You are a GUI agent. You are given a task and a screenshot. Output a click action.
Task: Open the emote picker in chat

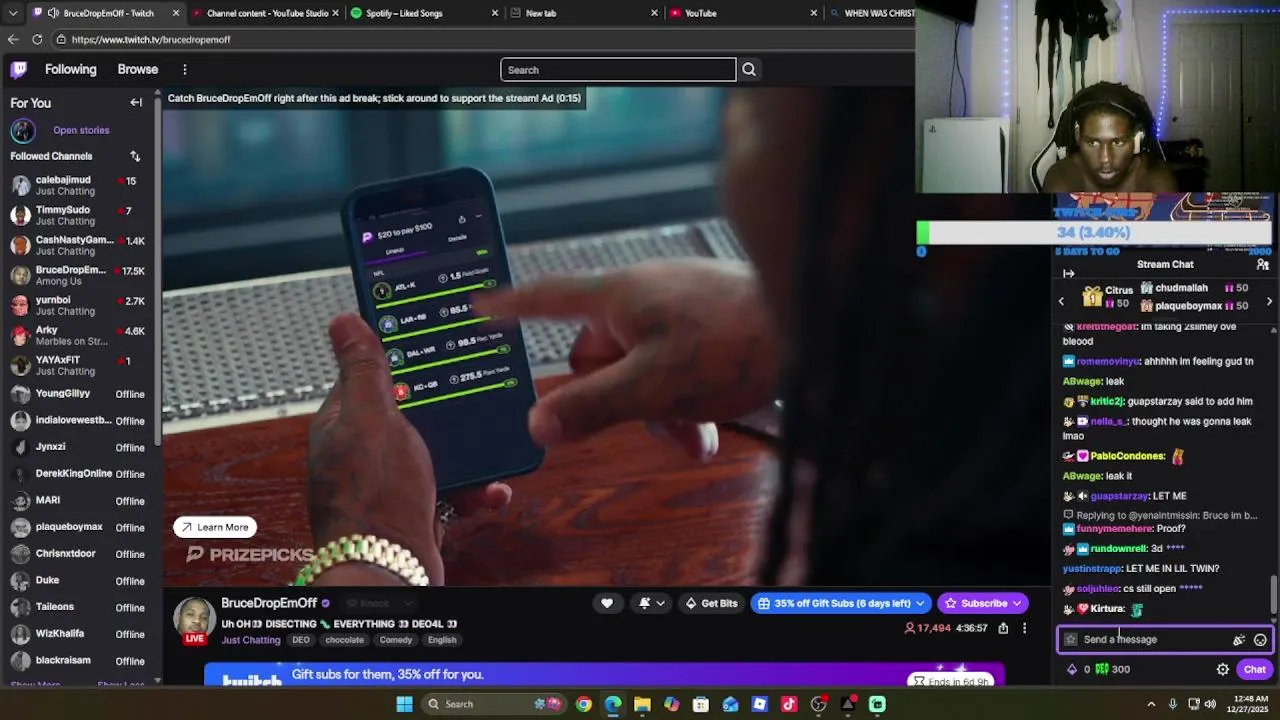(1260, 640)
